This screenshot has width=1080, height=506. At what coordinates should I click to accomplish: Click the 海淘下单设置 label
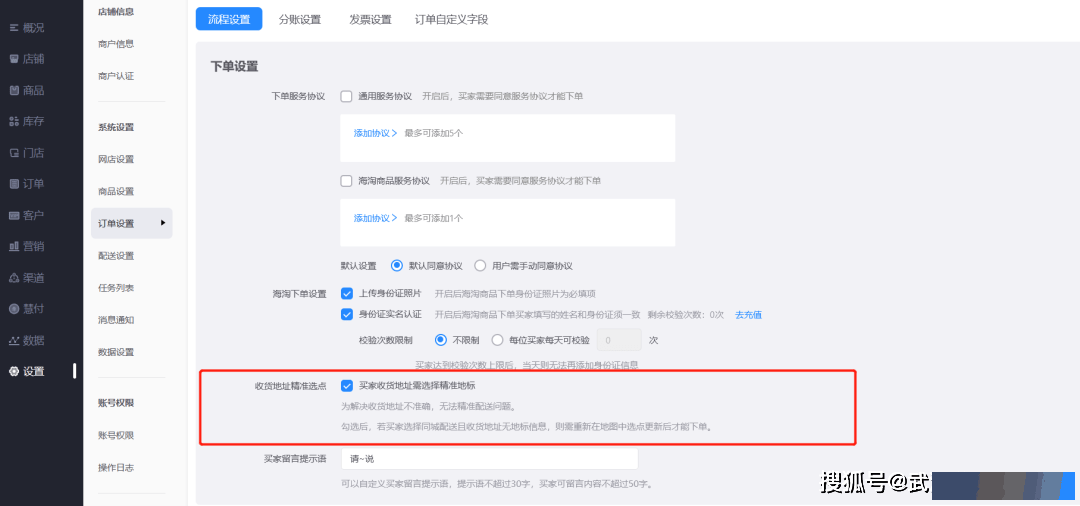(298, 294)
